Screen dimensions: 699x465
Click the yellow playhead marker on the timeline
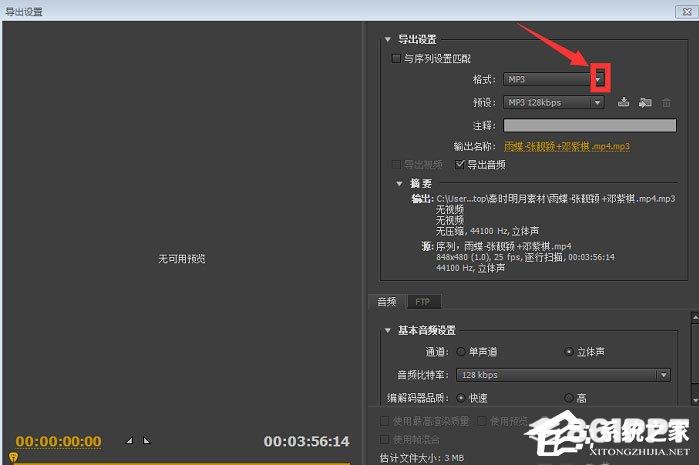pyautogui.click(x=14, y=457)
